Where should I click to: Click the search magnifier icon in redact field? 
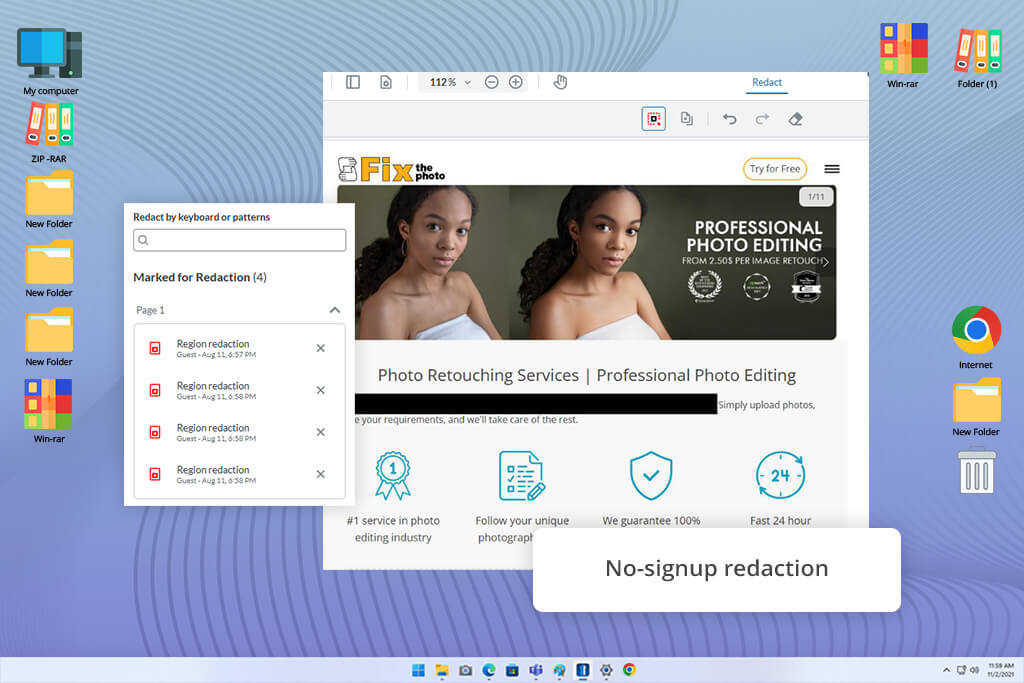[144, 240]
